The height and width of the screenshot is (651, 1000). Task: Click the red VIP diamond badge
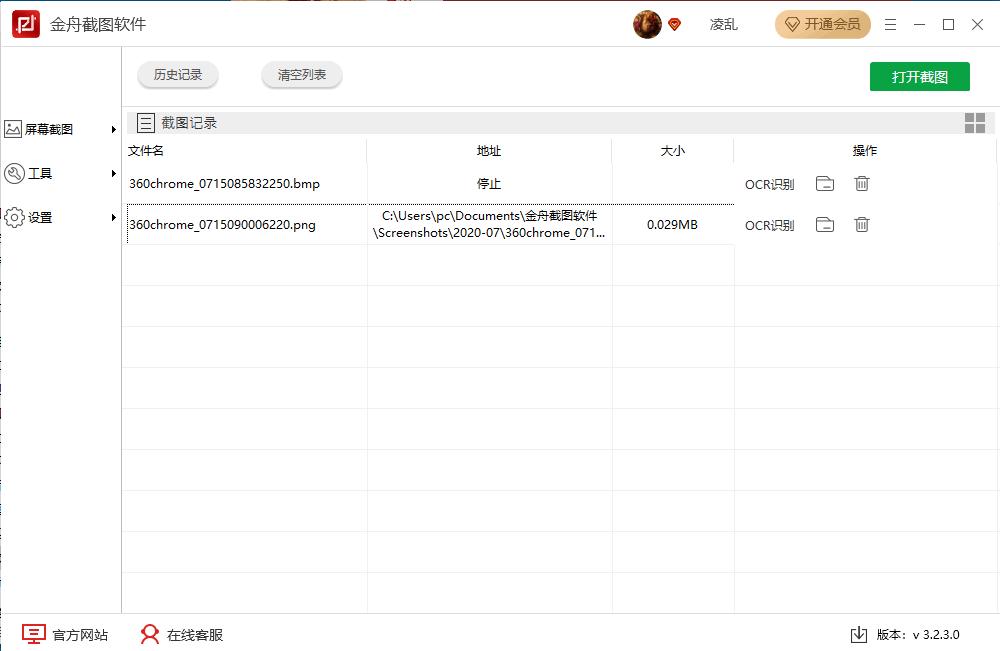[x=675, y=25]
